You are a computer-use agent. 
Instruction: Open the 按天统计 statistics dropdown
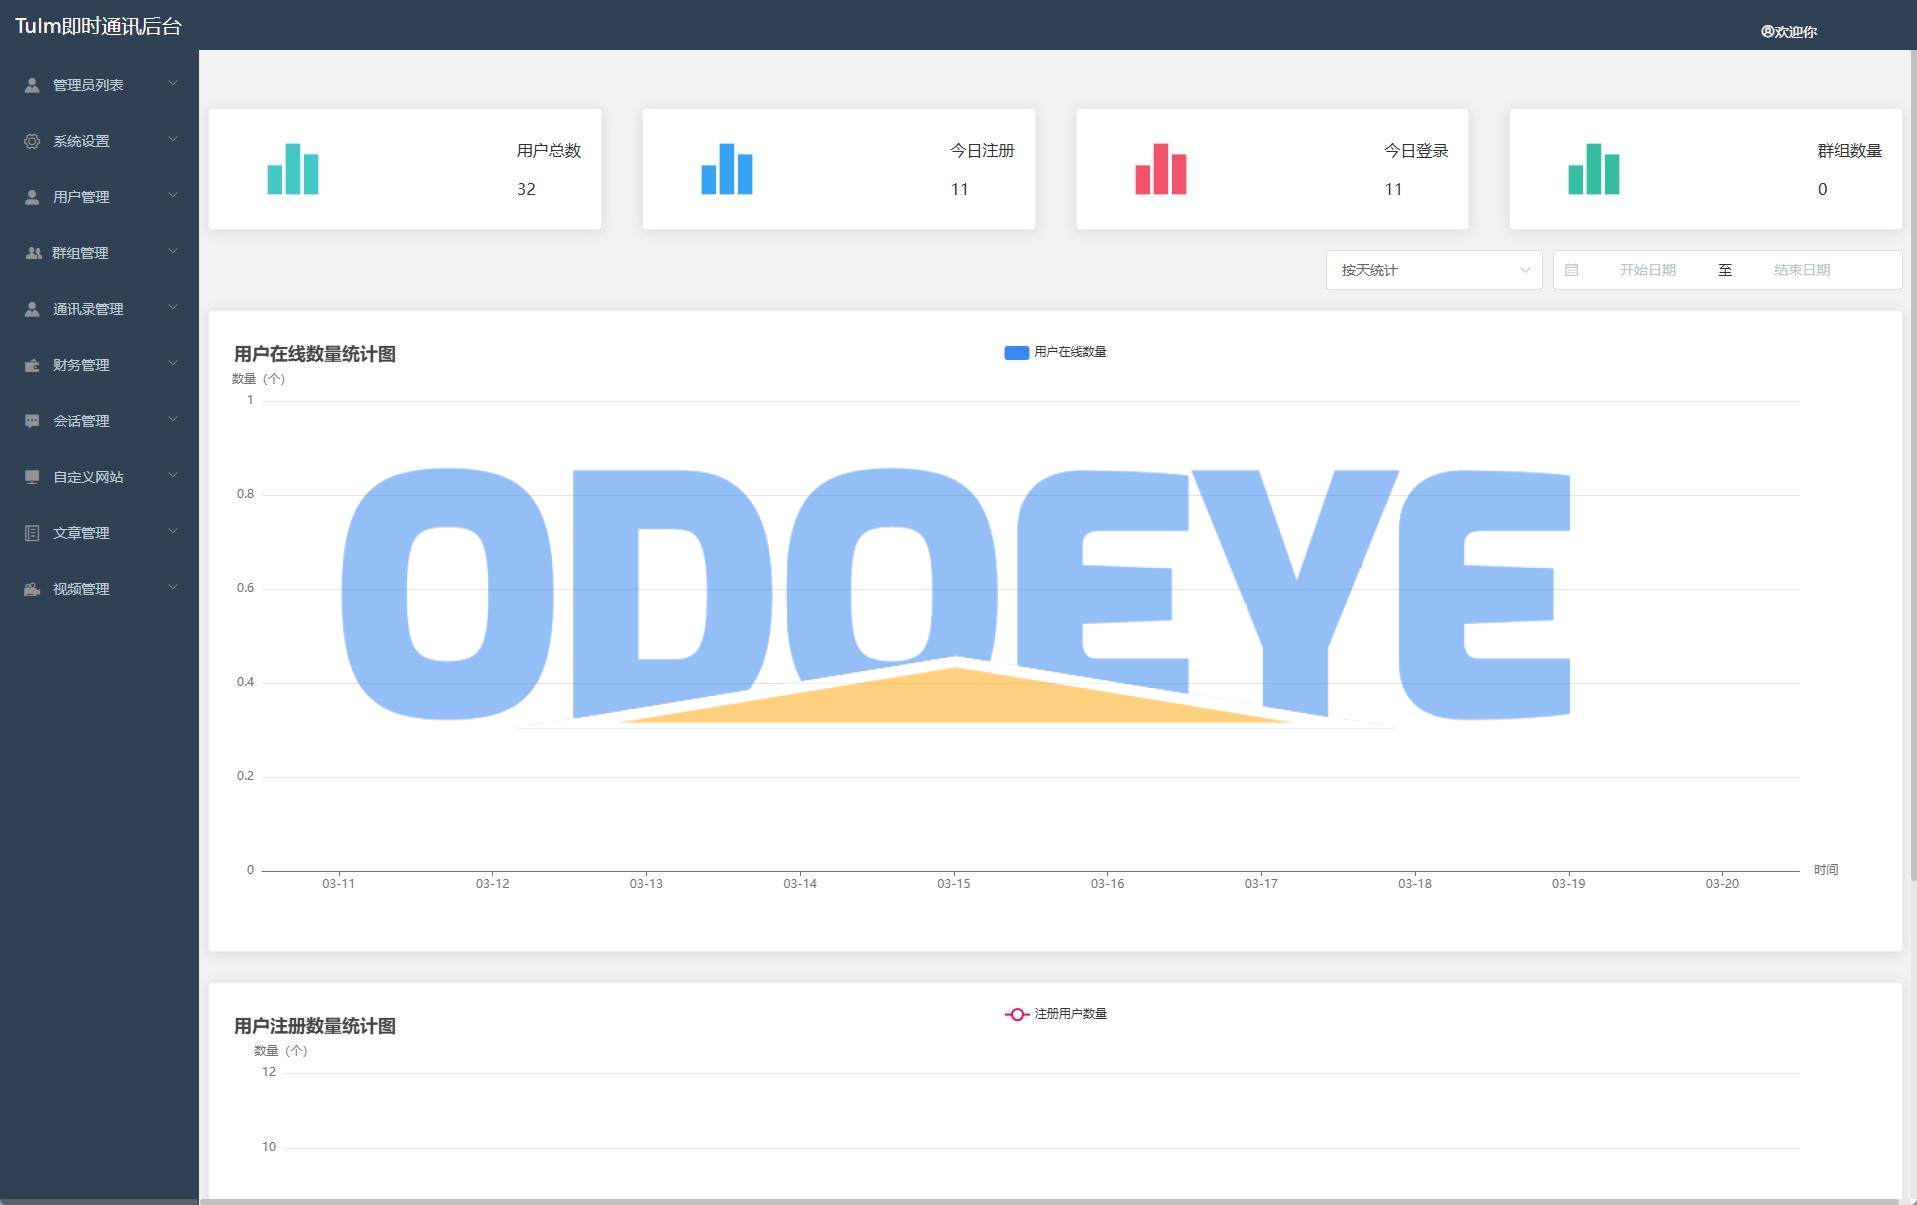1433,270
